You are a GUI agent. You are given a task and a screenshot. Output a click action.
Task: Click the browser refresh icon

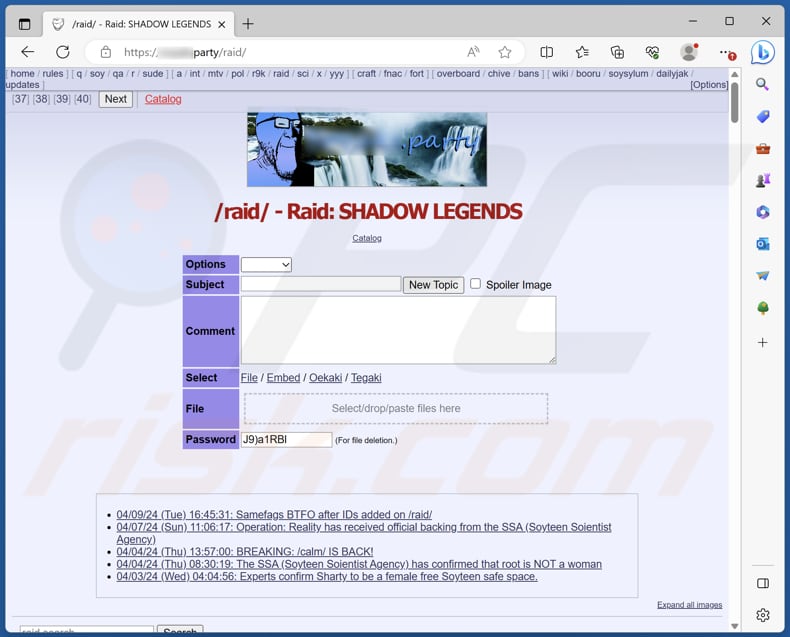[x=63, y=52]
